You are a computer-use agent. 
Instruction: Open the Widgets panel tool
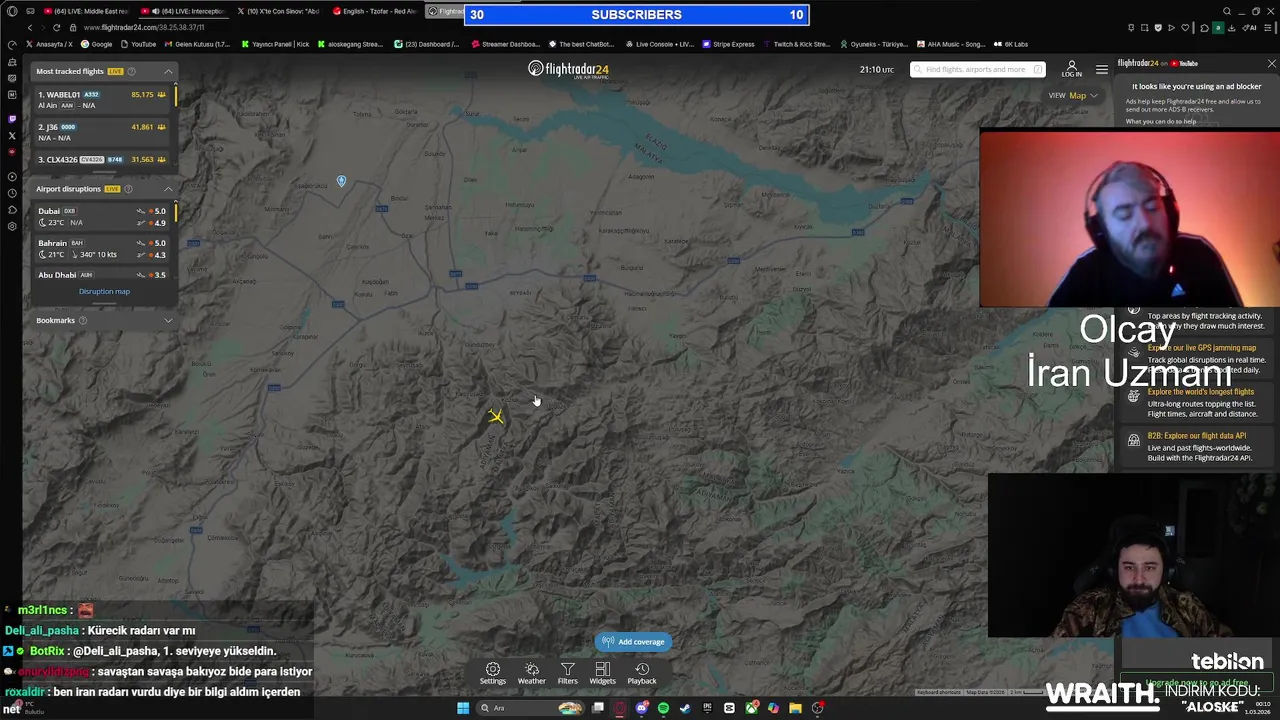(x=602, y=673)
